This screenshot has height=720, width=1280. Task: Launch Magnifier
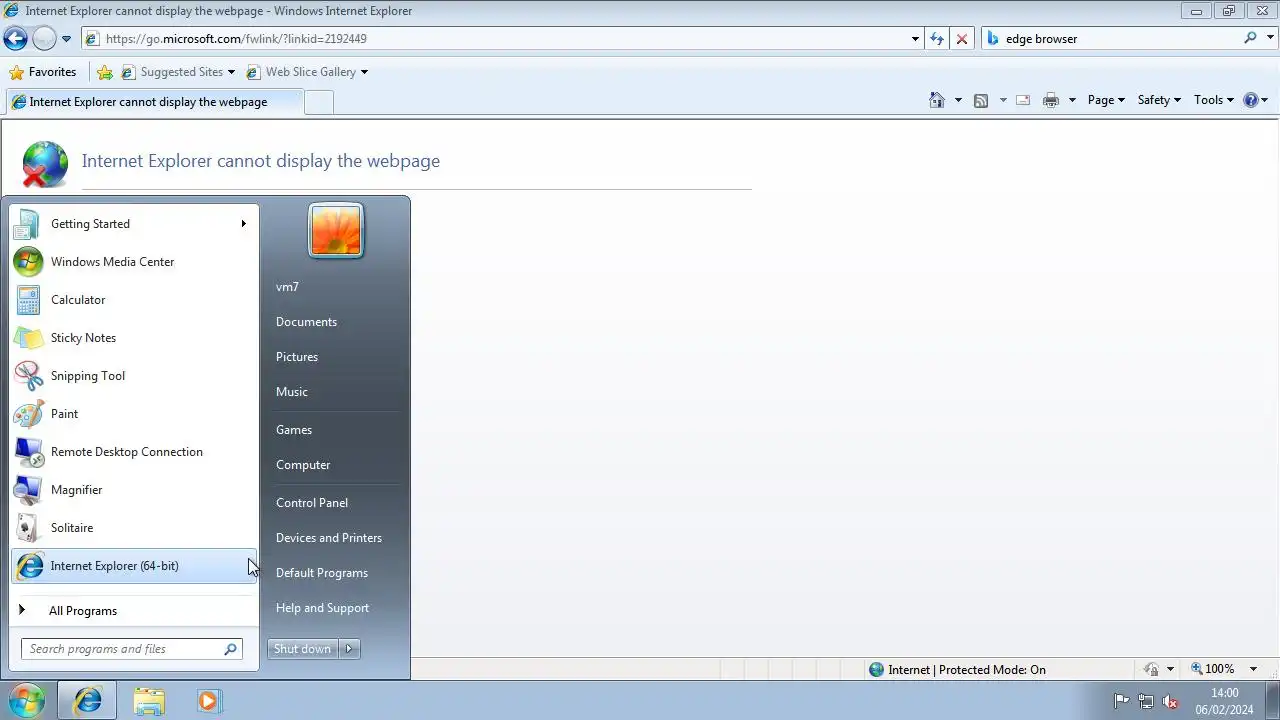pos(134,490)
